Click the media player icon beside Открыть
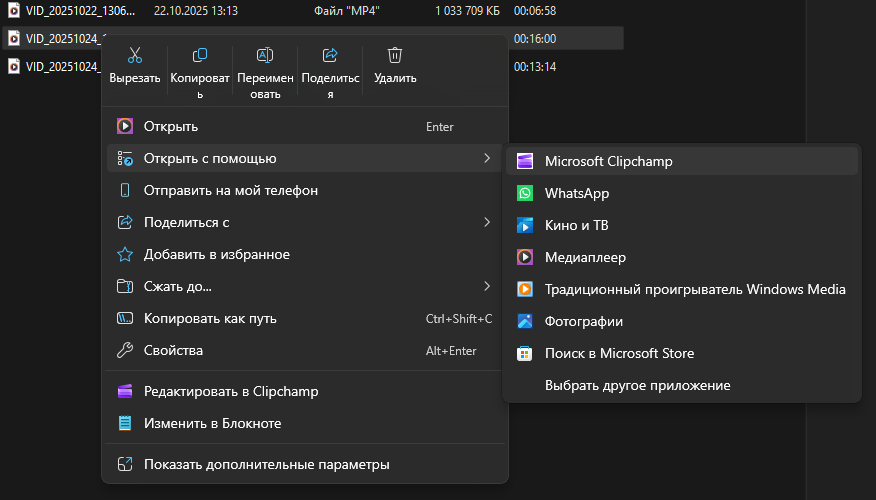 click(x=125, y=126)
